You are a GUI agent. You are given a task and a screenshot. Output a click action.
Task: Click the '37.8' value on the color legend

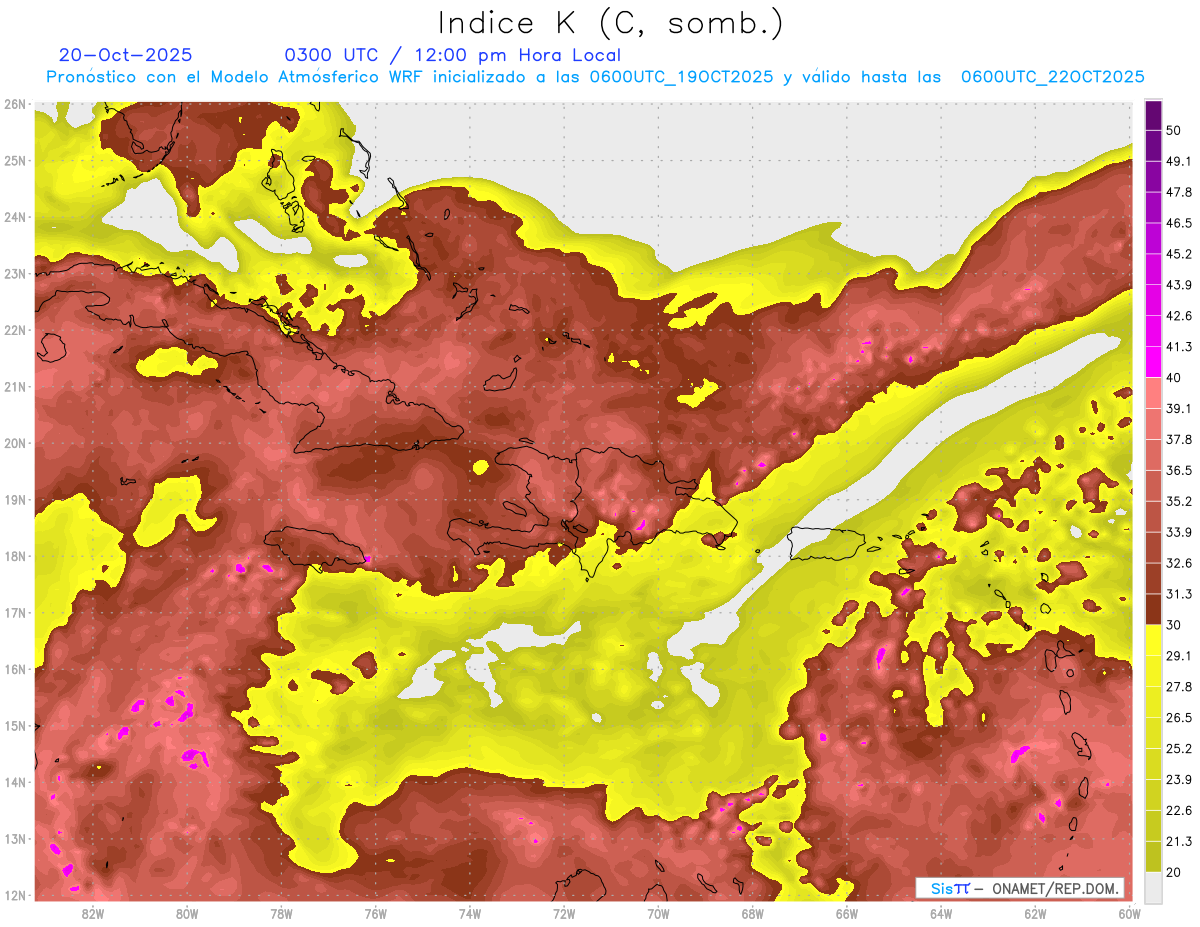coord(1179,439)
